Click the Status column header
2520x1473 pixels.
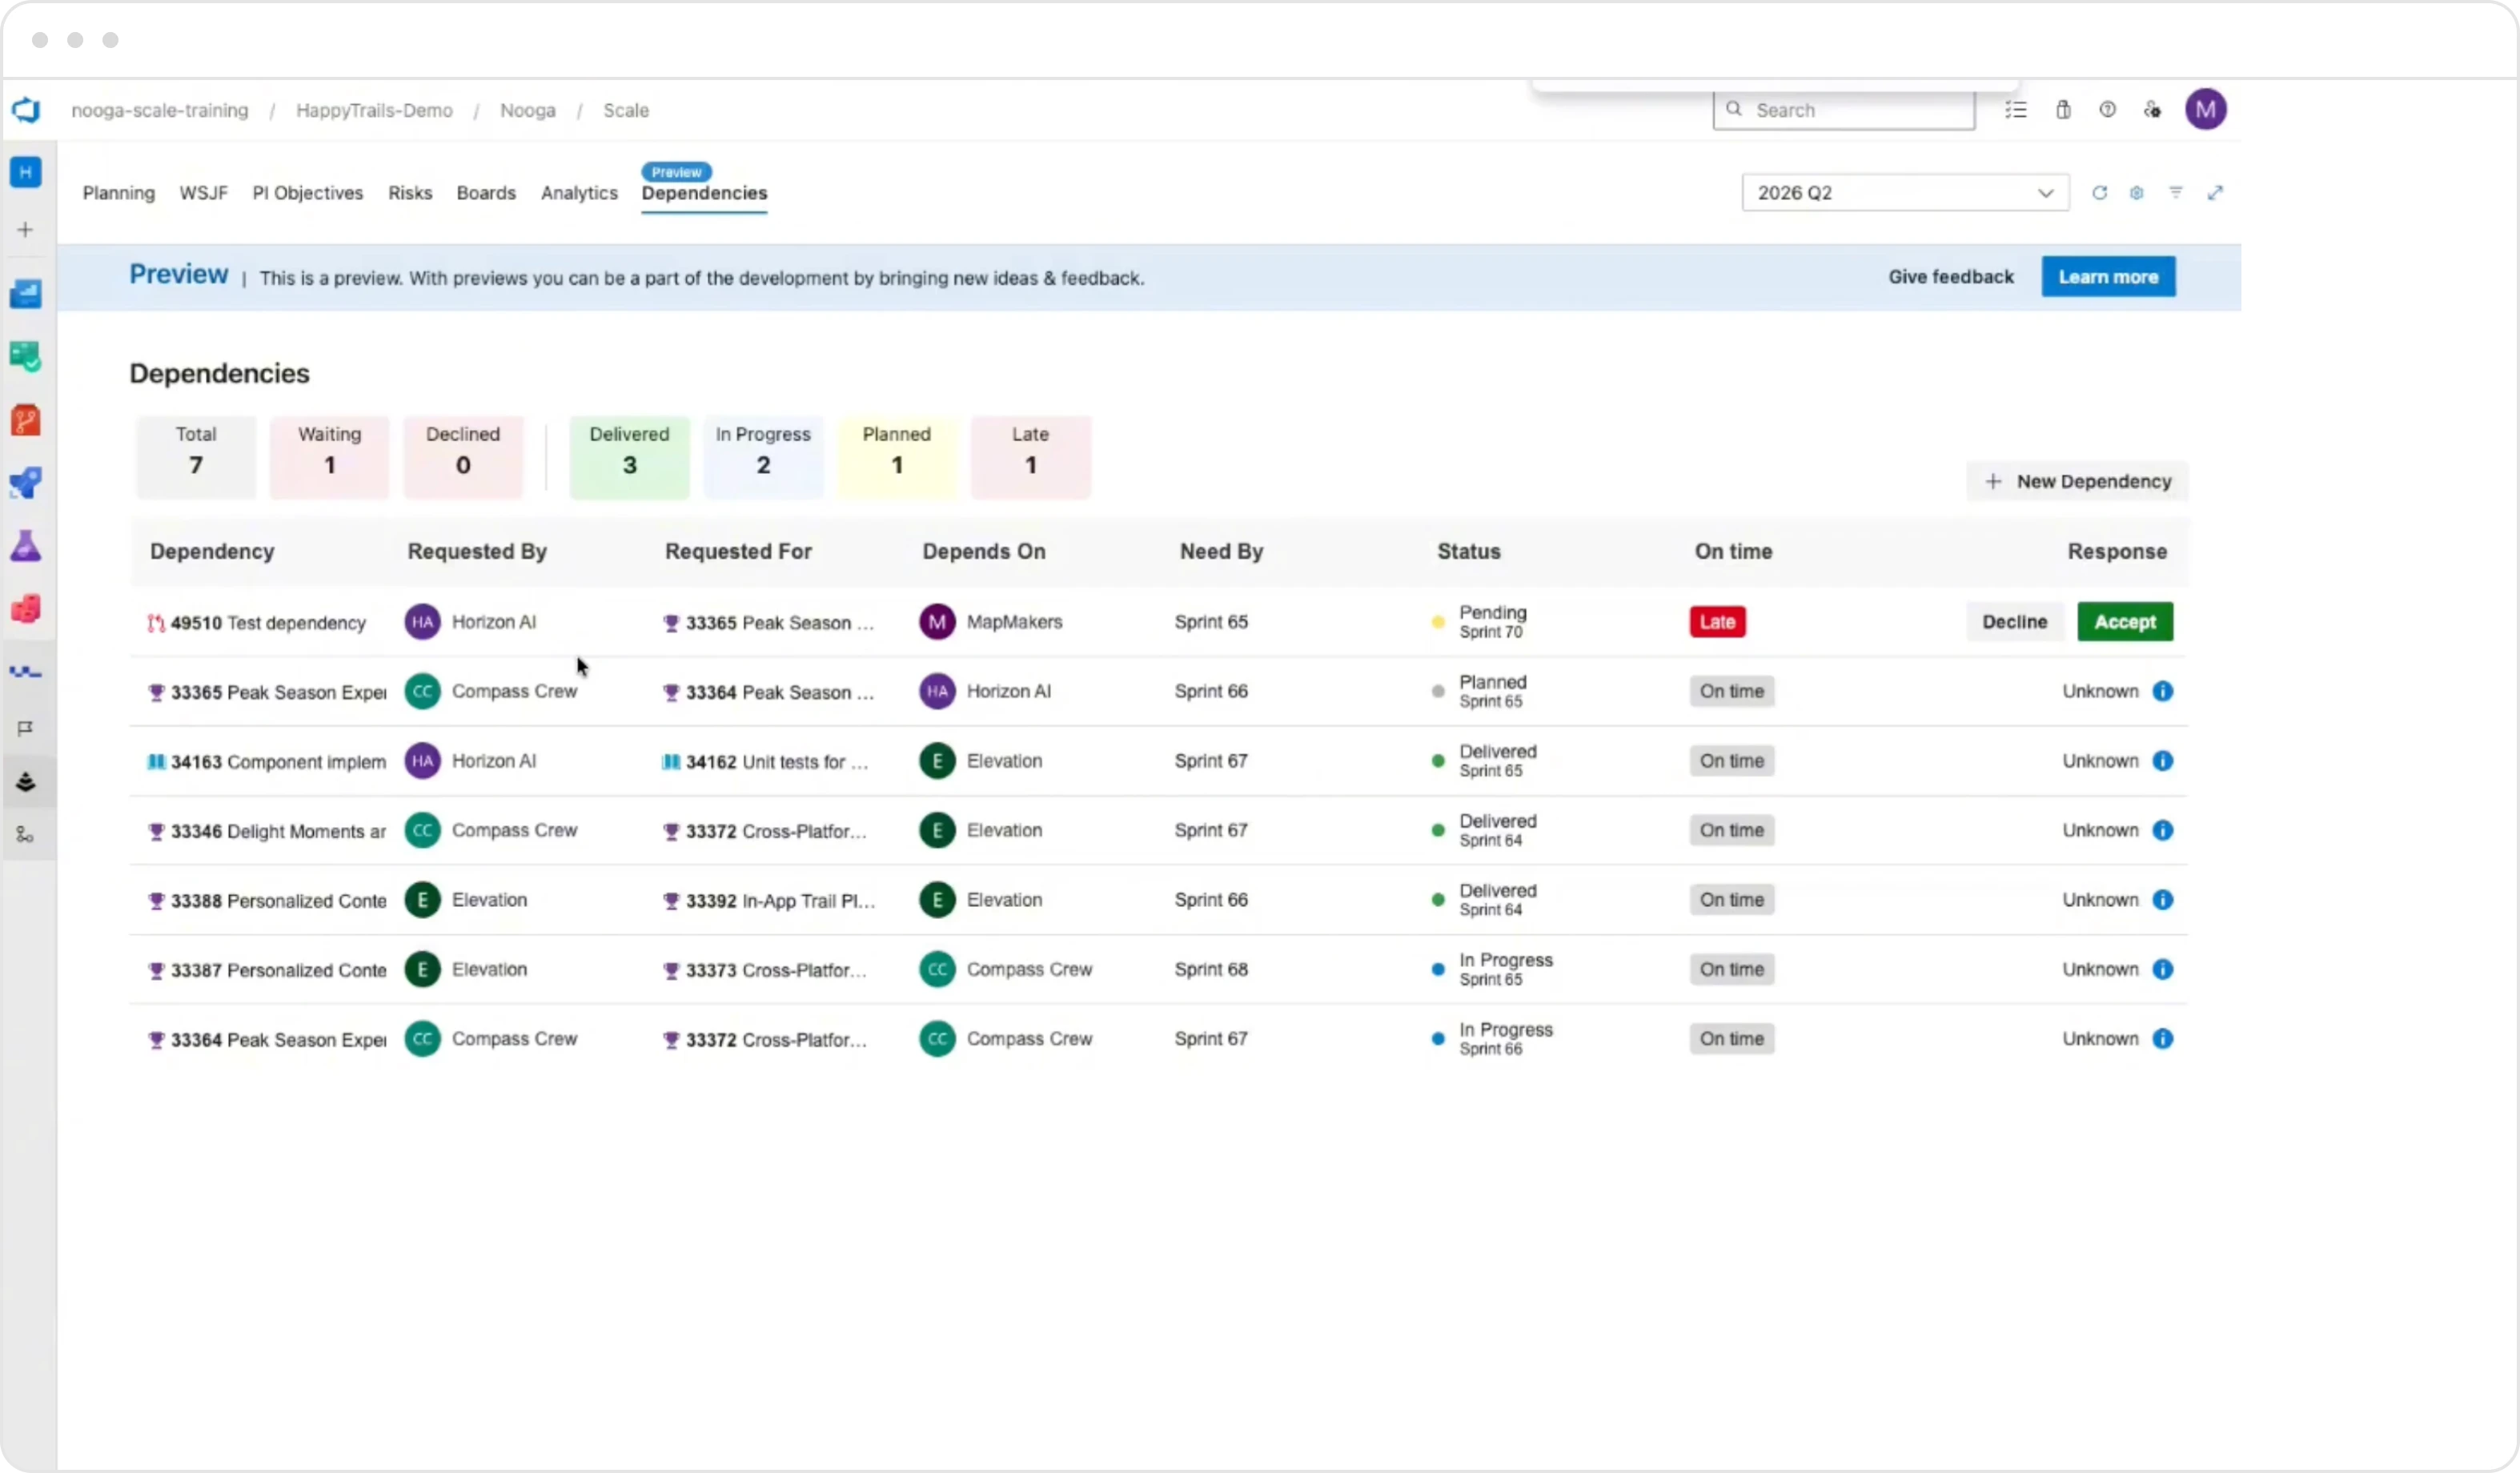tap(1469, 552)
